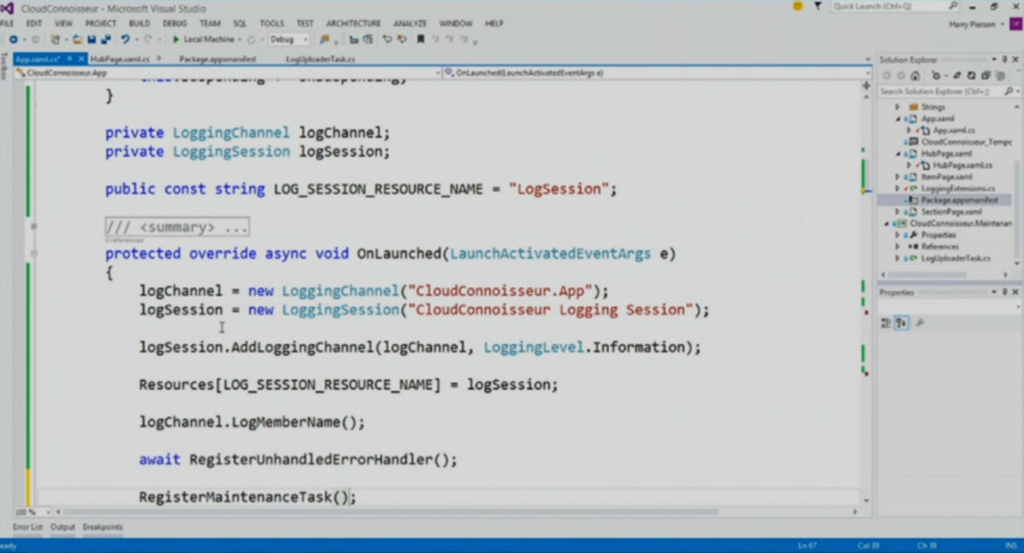This screenshot has width=1024, height=553.
Task: Click LaunchActivatedEventArgs in the code
Action: (550, 253)
